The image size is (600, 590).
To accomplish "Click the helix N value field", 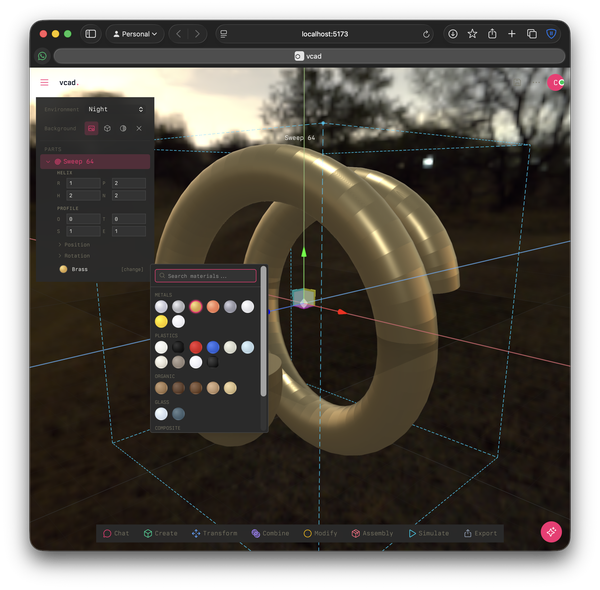I will click(x=129, y=196).
